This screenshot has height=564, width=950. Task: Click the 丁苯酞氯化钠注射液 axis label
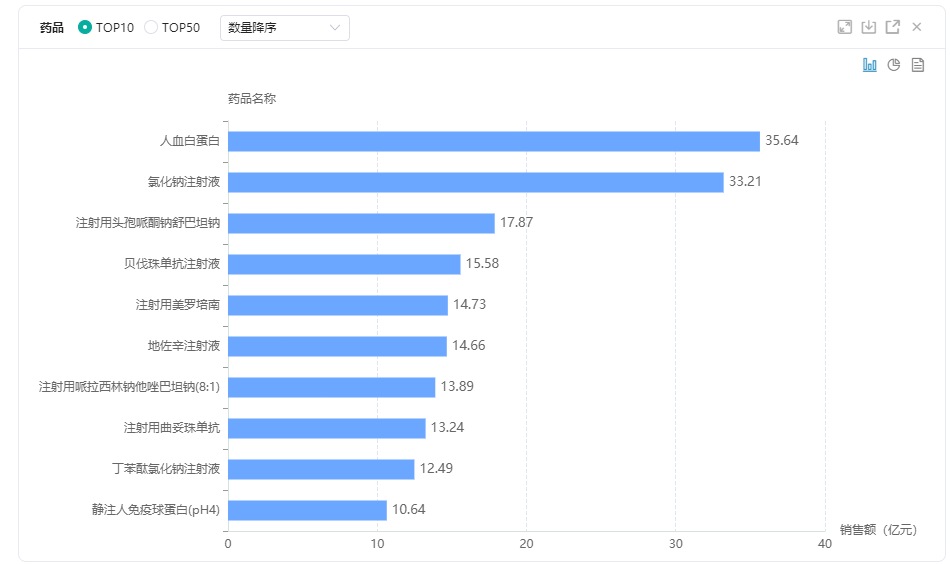(166, 469)
